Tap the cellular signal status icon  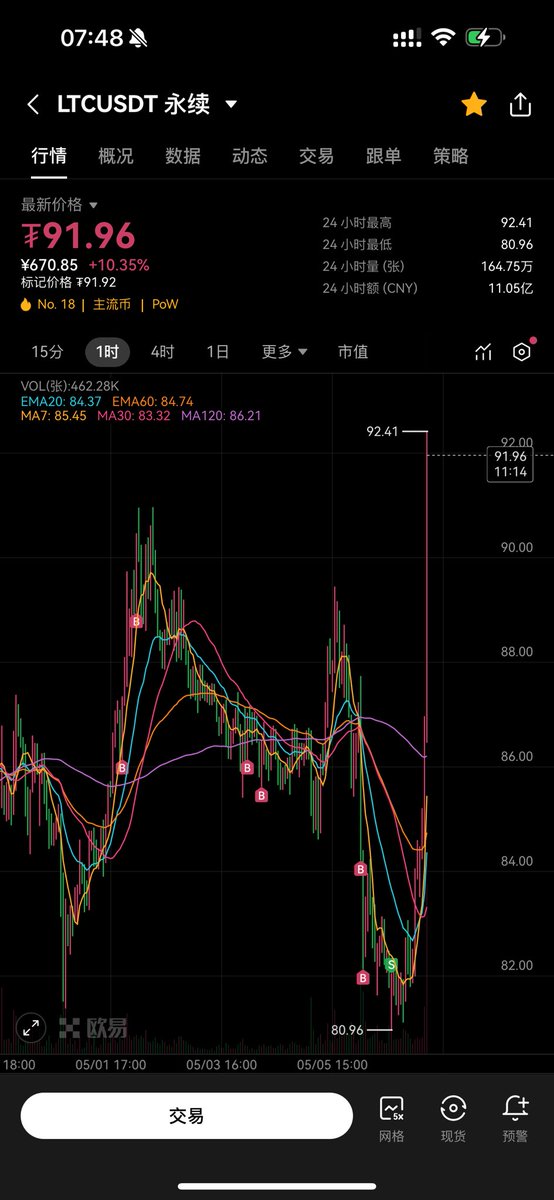(x=406, y=39)
